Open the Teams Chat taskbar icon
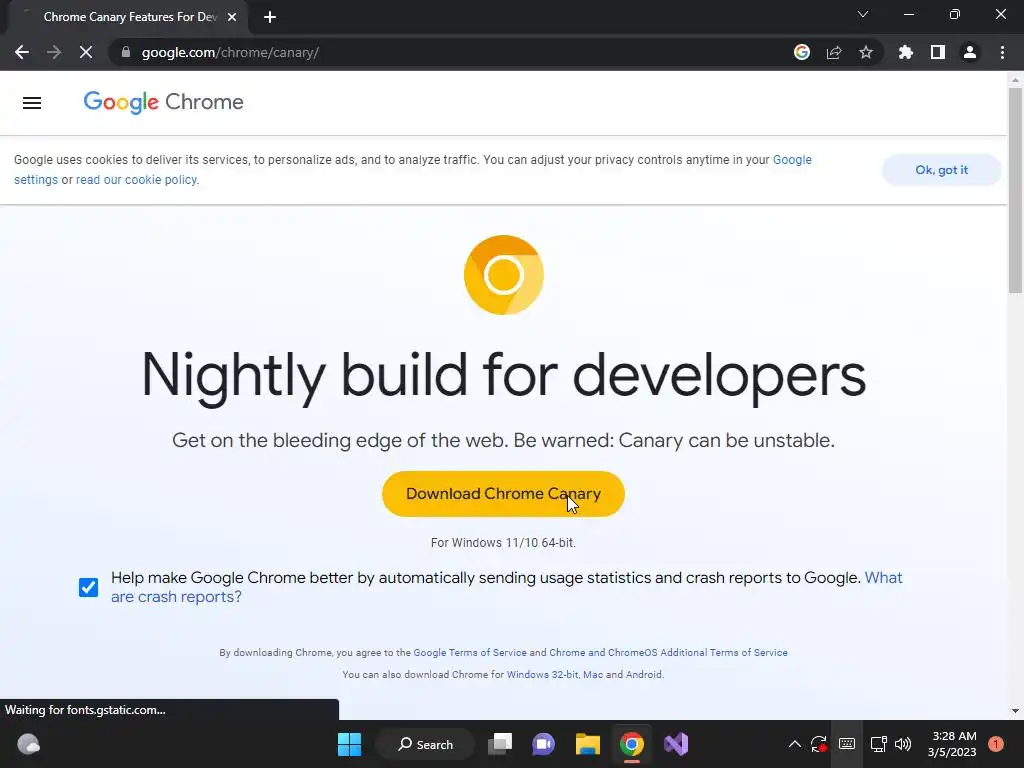Viewport: 1024px width, 768px height. (x=543, y=744)
